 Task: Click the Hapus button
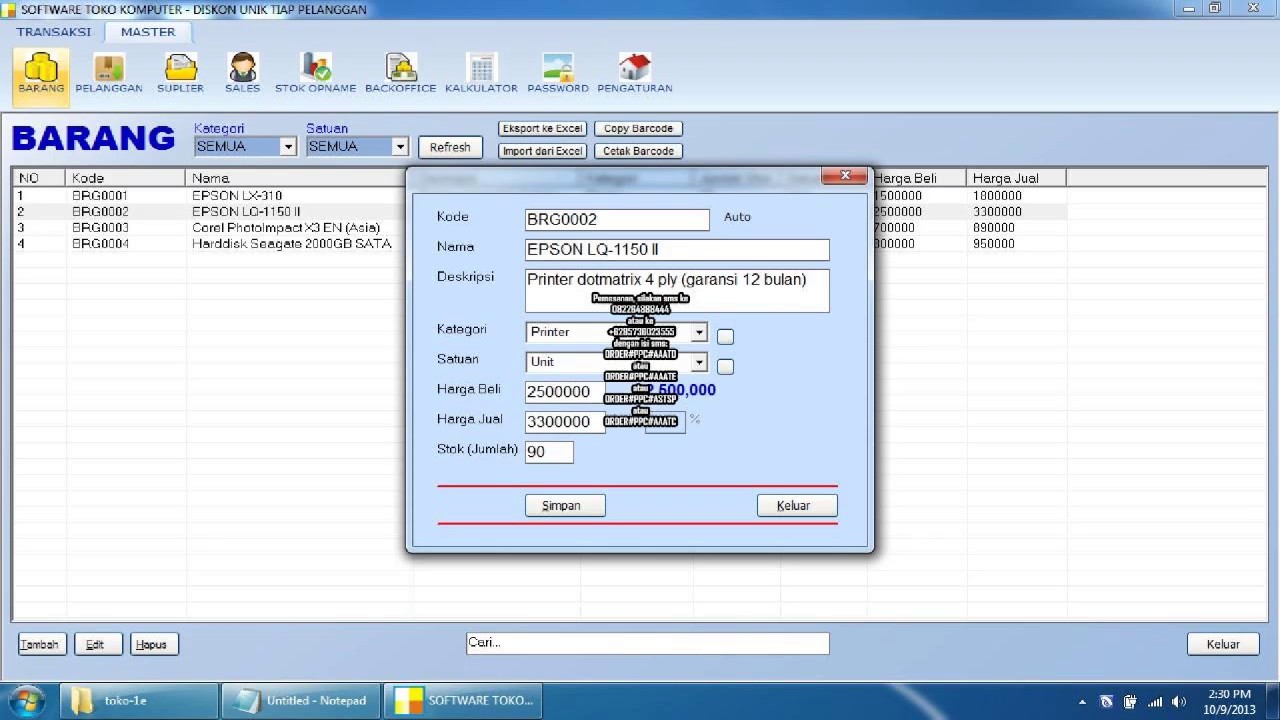[154, 644]
